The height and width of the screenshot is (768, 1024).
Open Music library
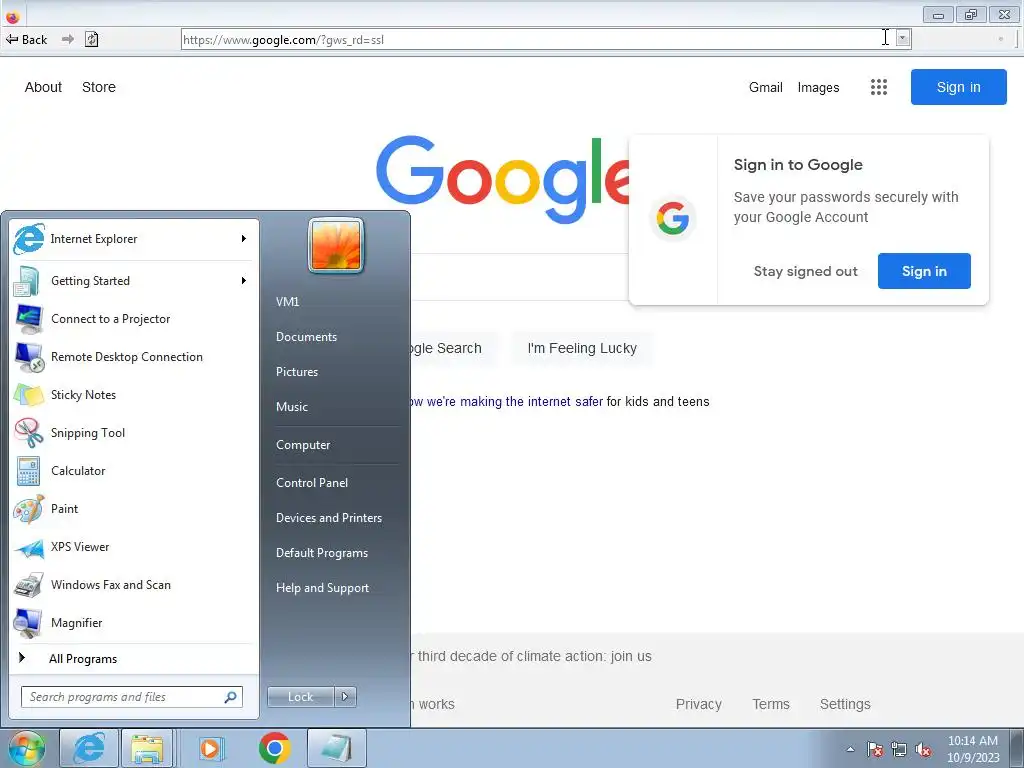tap(292, 407)
